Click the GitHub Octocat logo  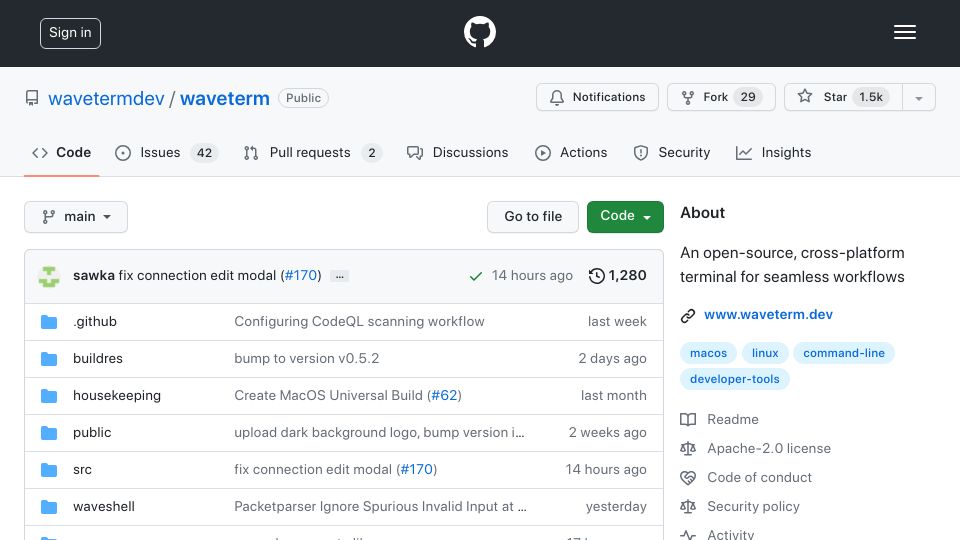pyautogui.click(x=479, y=32)
